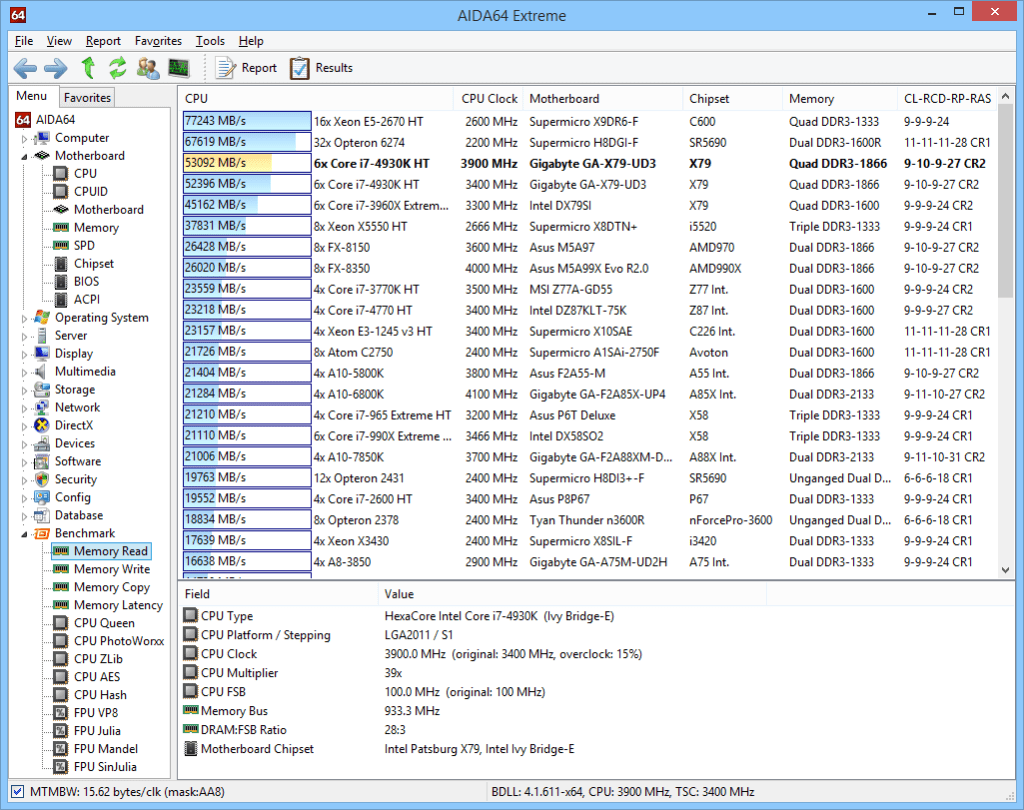1024x810 pixels.
Task: Click the CPU ZLib benchmark icon
Action: 61,659
